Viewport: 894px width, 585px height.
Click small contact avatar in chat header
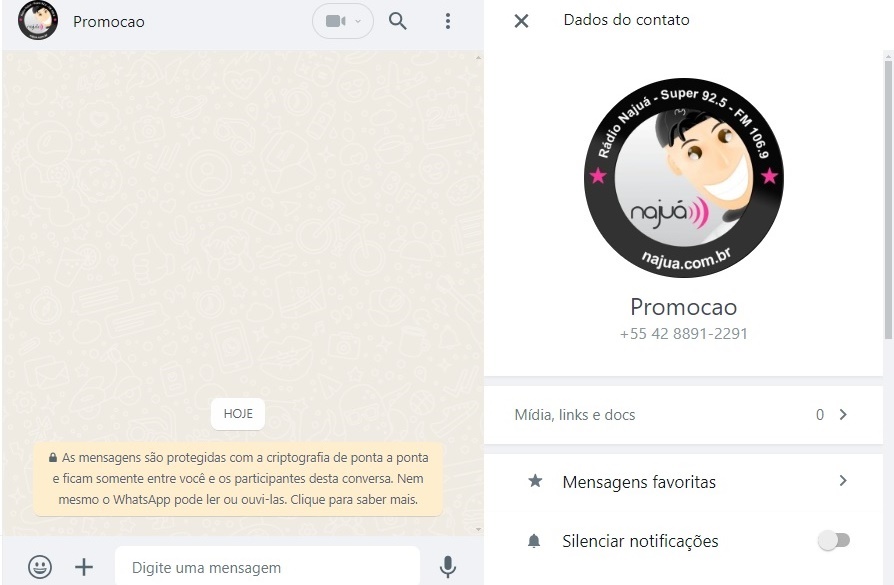[38, 21]
